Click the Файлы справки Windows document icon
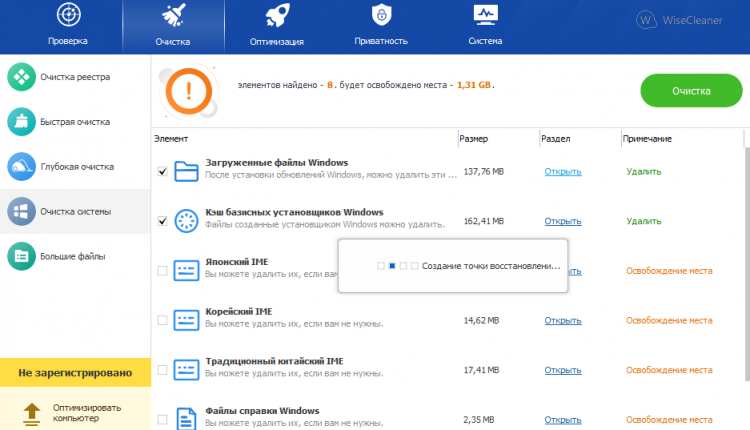Image resolution: width=750 pixels, height=430 pixels. pyautogui.click(x=186, y=419)
